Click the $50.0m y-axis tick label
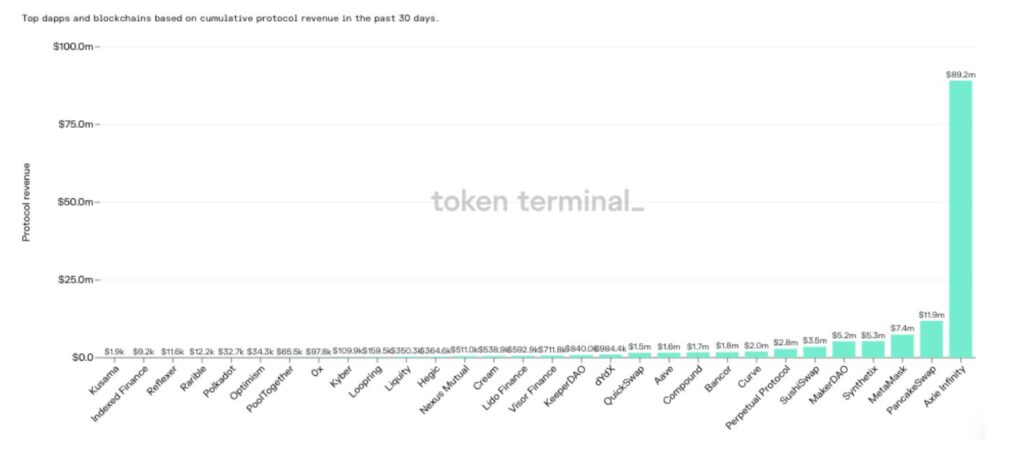 point(76,202)
